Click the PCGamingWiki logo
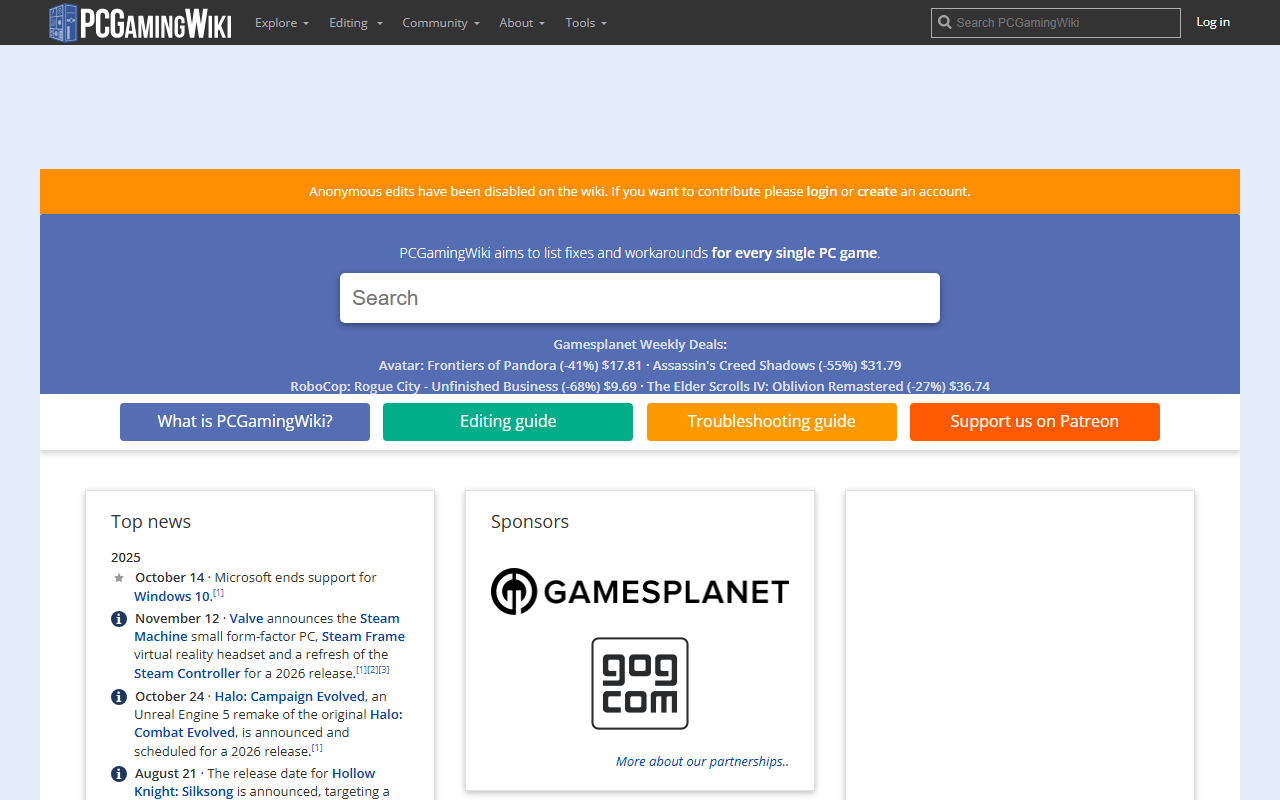Screen dimensions: 1280x800 140,22
